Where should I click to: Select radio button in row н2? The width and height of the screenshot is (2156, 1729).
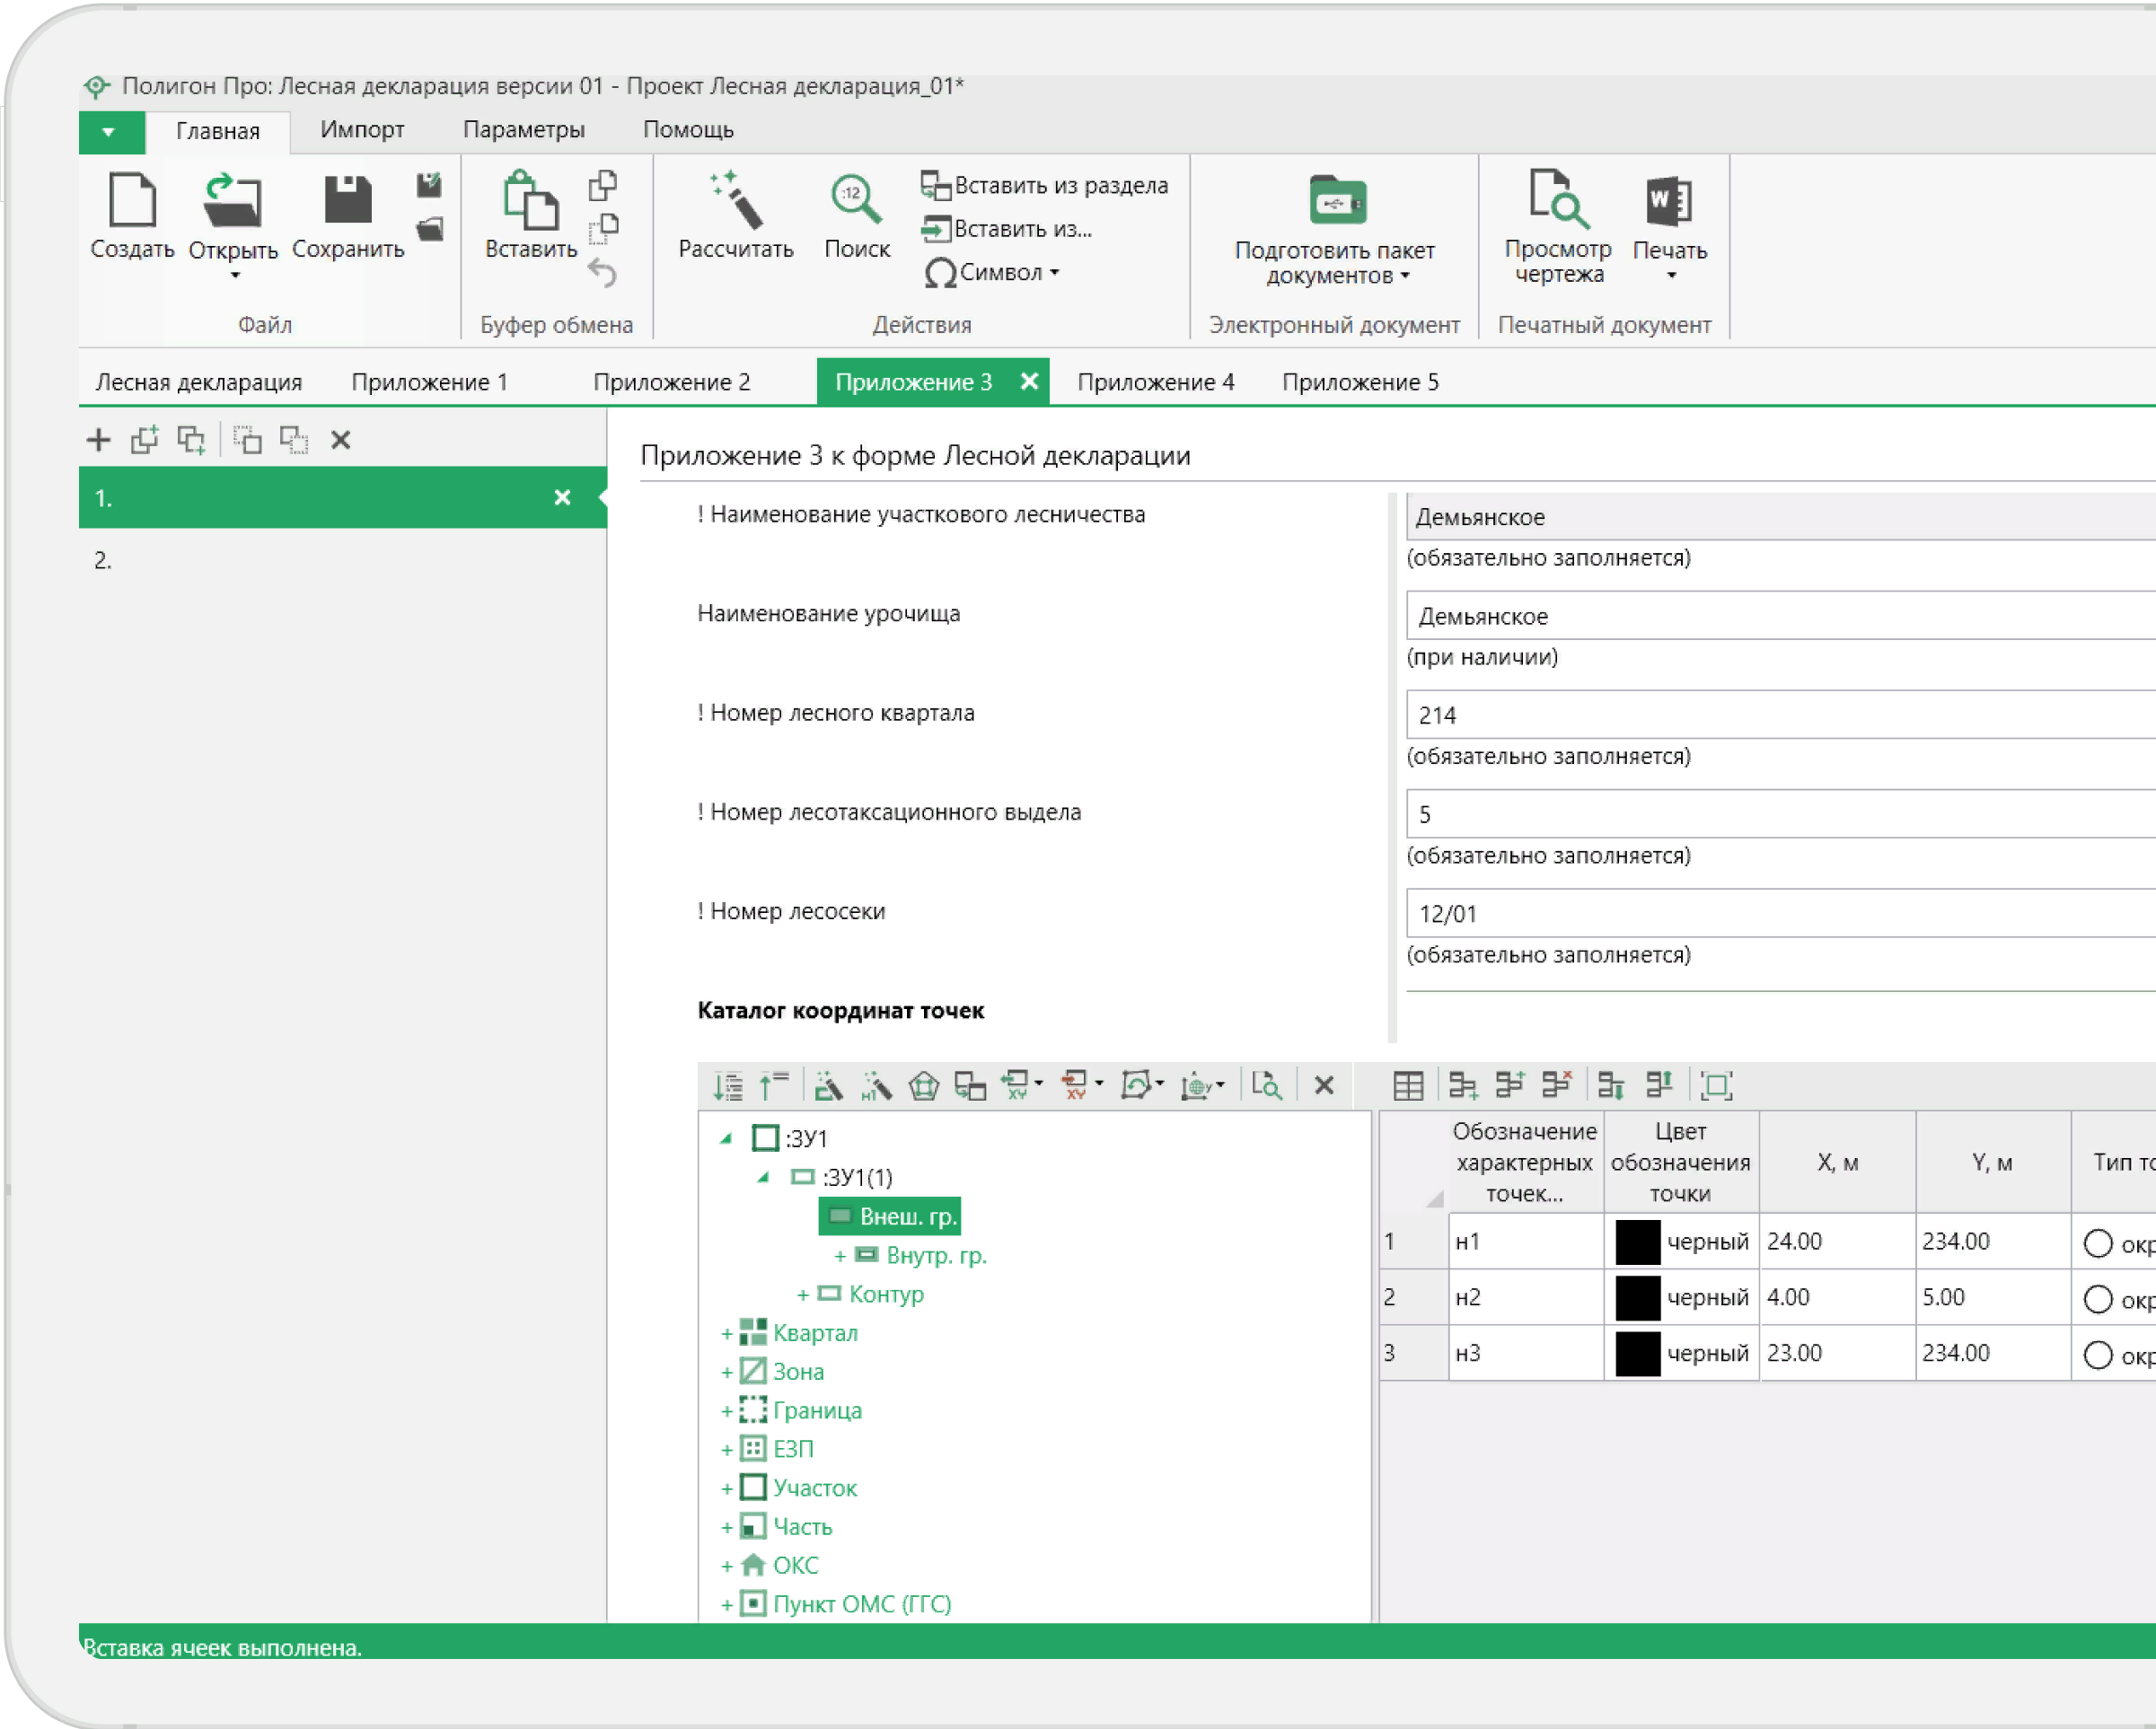[2097, 1299]
